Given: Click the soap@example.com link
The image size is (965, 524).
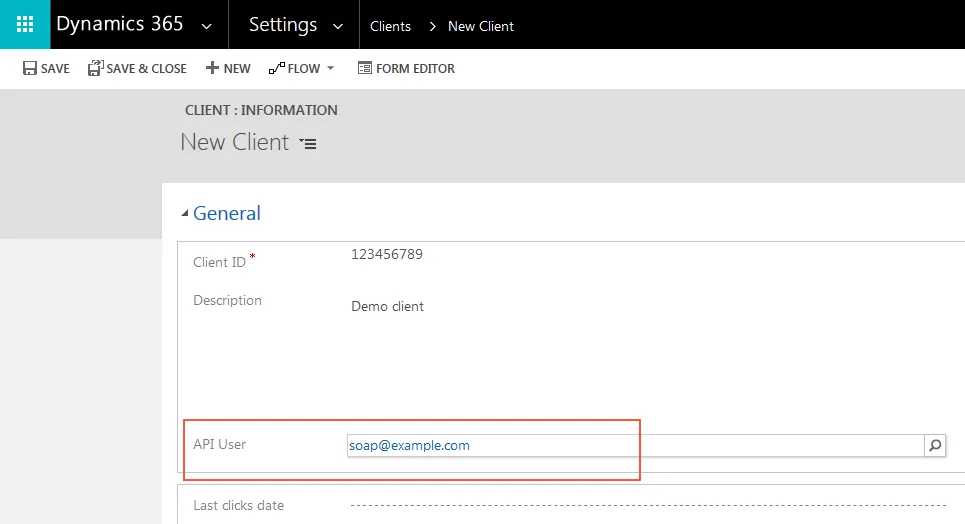Looking at the screenshot, I should click(x=409, y=445).
